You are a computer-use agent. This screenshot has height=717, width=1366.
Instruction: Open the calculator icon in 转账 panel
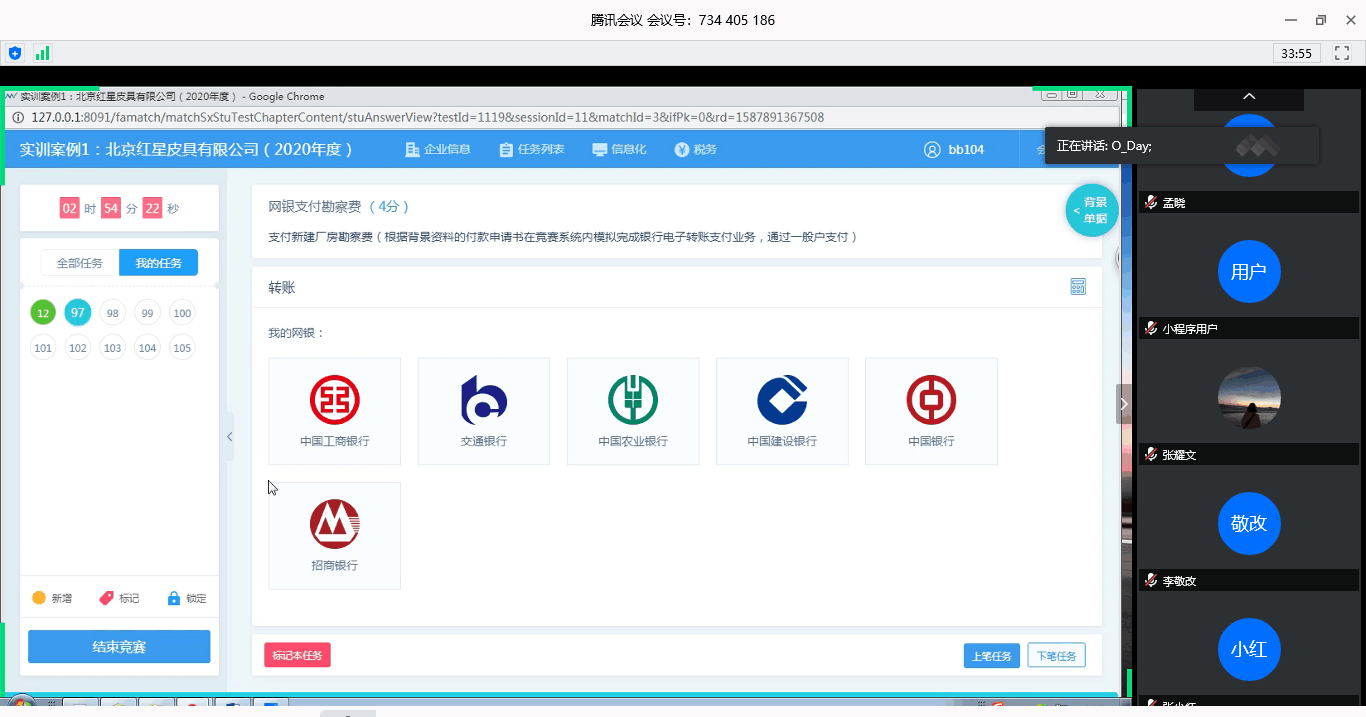click(1078, 287)
